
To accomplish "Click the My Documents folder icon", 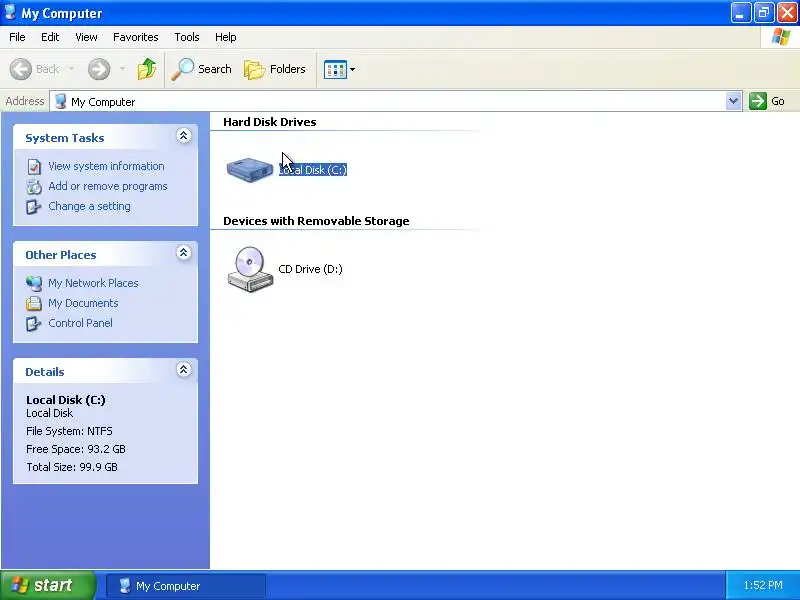I will 34,303.
